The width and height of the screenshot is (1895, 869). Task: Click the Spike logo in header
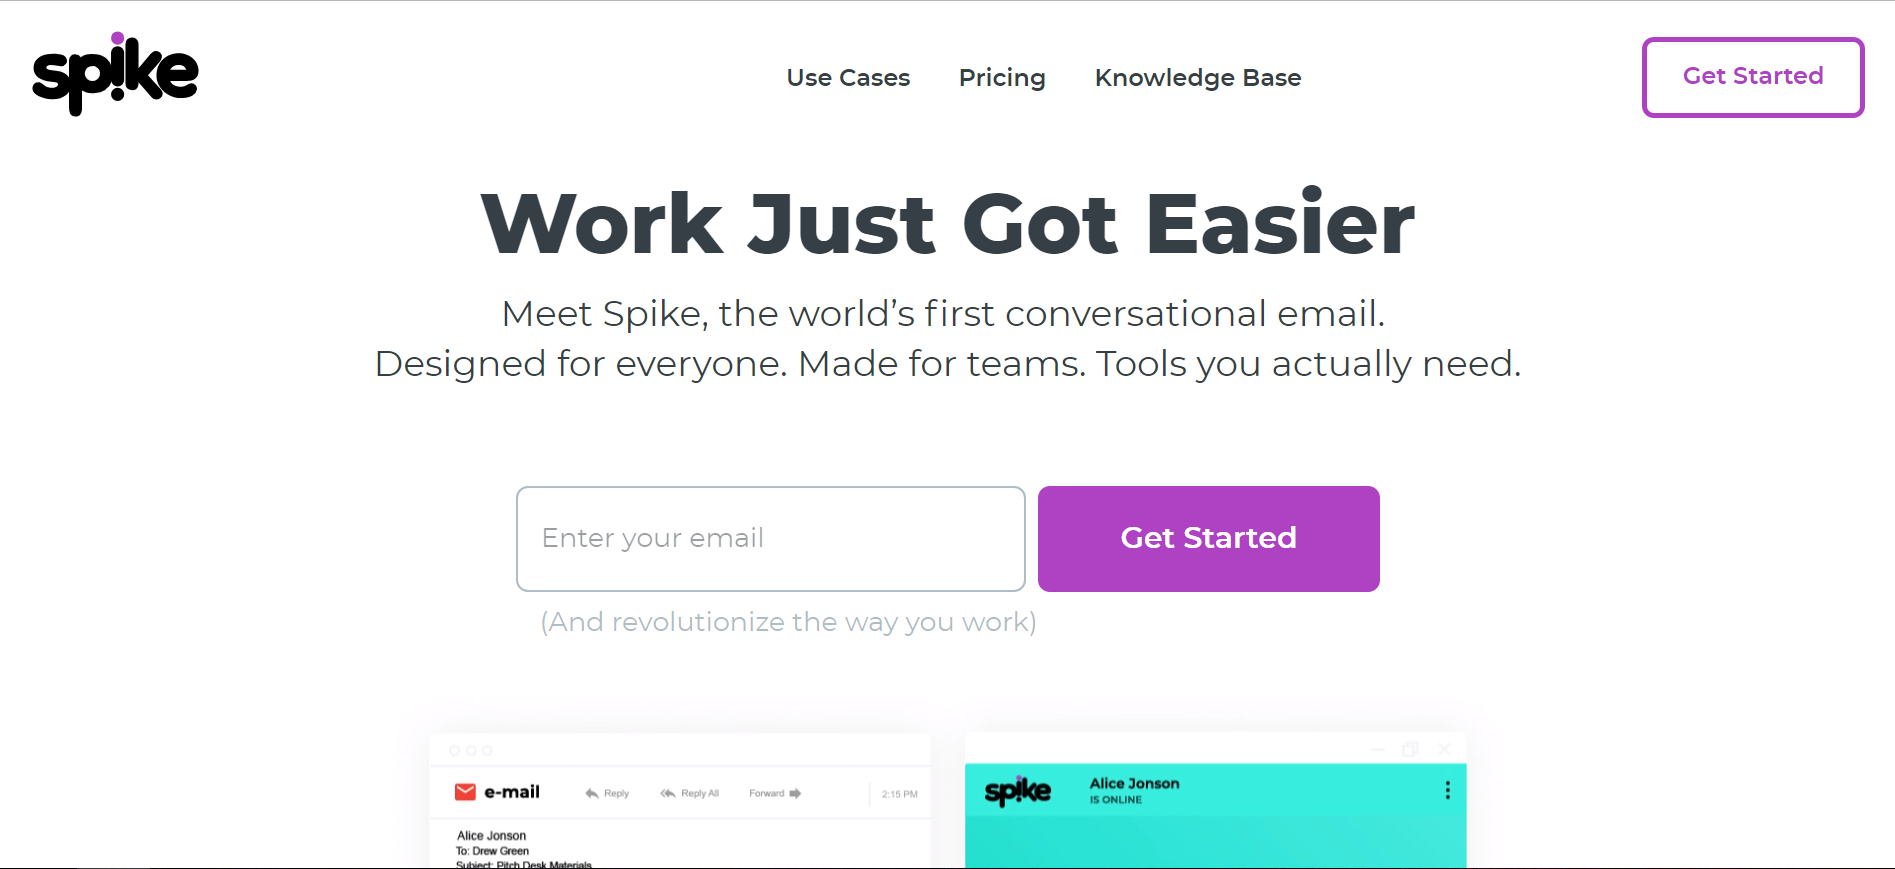point(116,73)
